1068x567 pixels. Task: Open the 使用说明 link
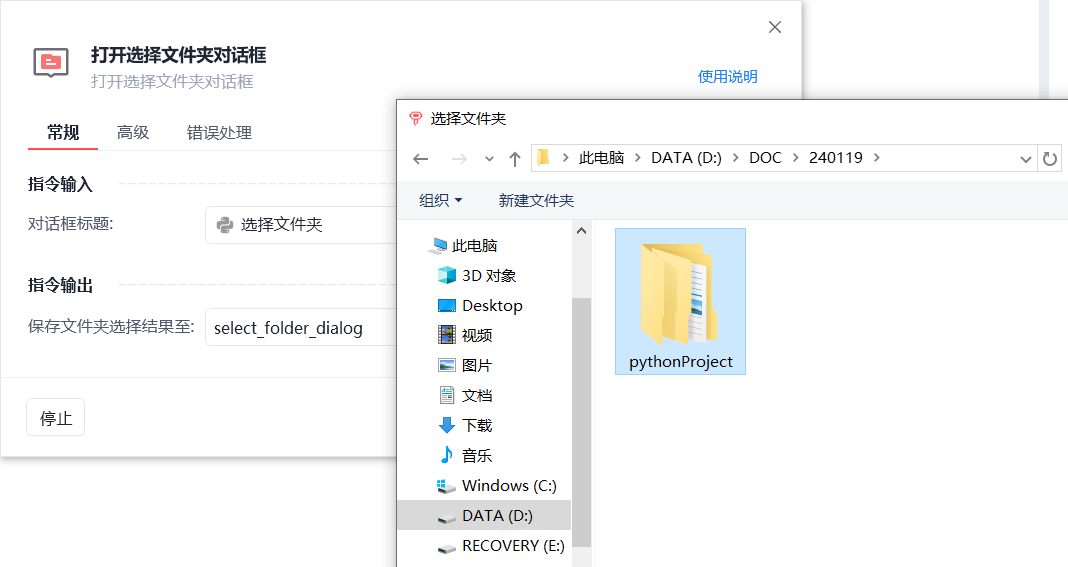[x=727, y=76]
